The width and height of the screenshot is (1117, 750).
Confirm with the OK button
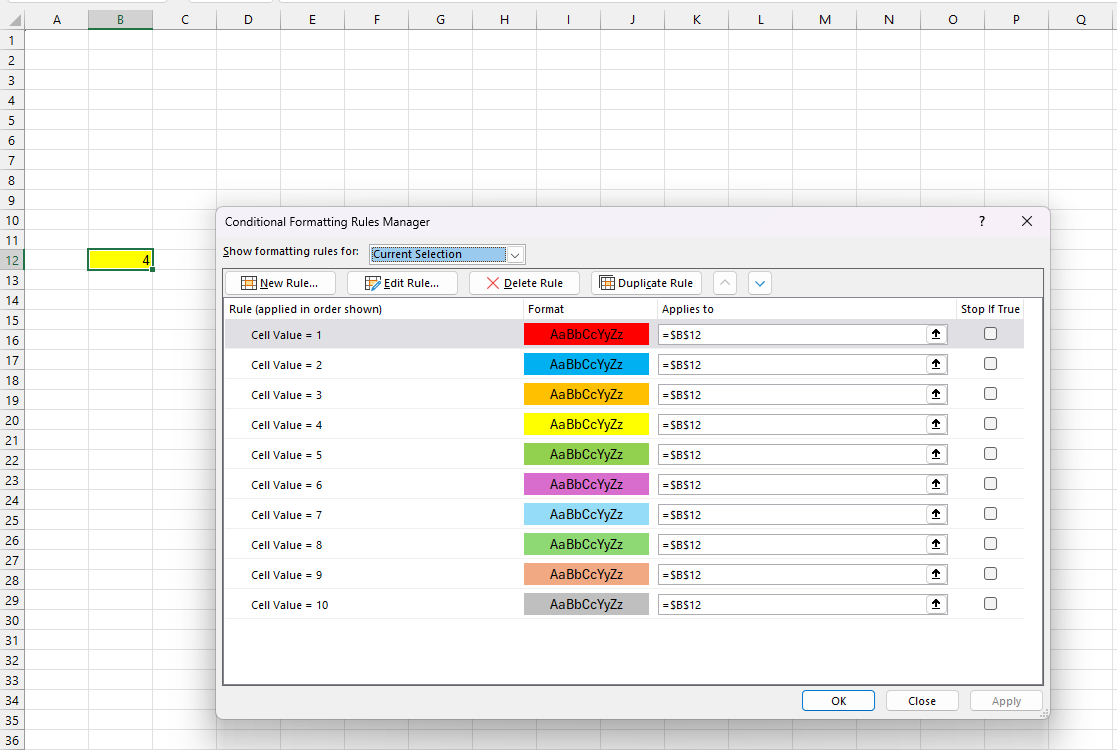[x=838, y=701]
